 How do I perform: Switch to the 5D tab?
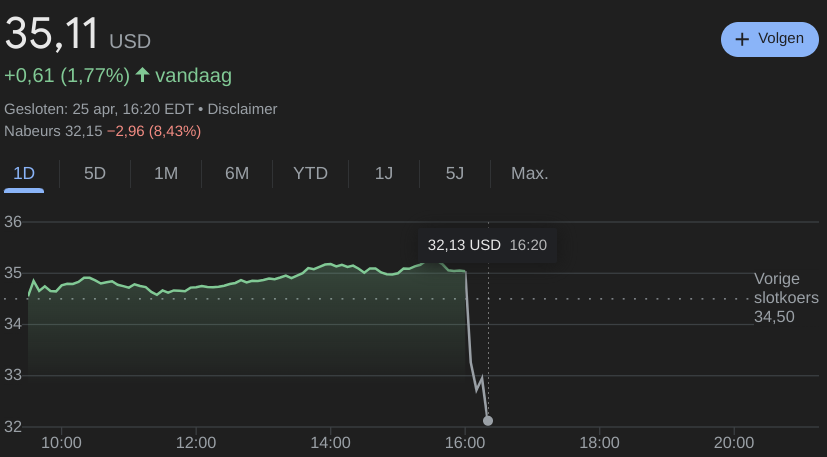pos(95,173)
